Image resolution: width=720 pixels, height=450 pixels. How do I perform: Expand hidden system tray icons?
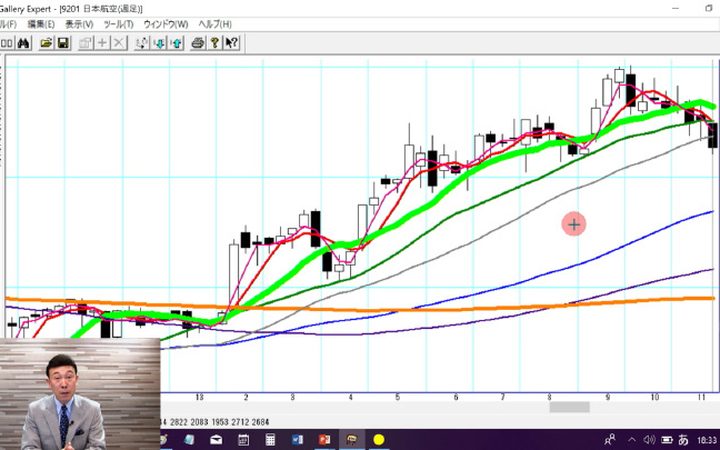point(631,440)
